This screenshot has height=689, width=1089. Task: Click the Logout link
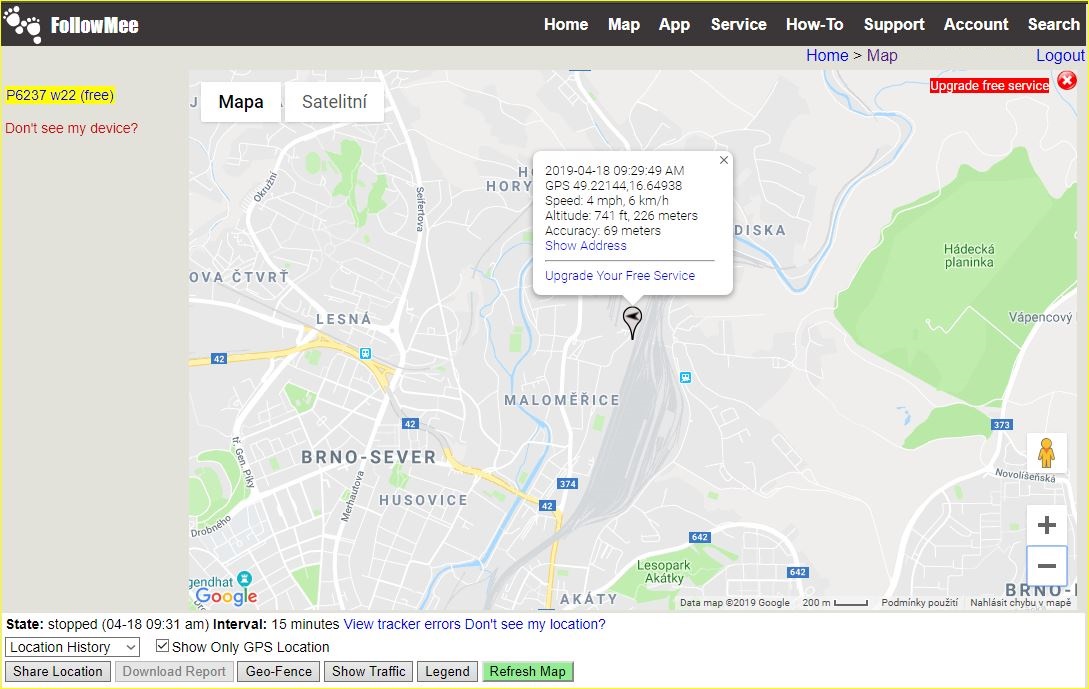(x=1060, y=56)
